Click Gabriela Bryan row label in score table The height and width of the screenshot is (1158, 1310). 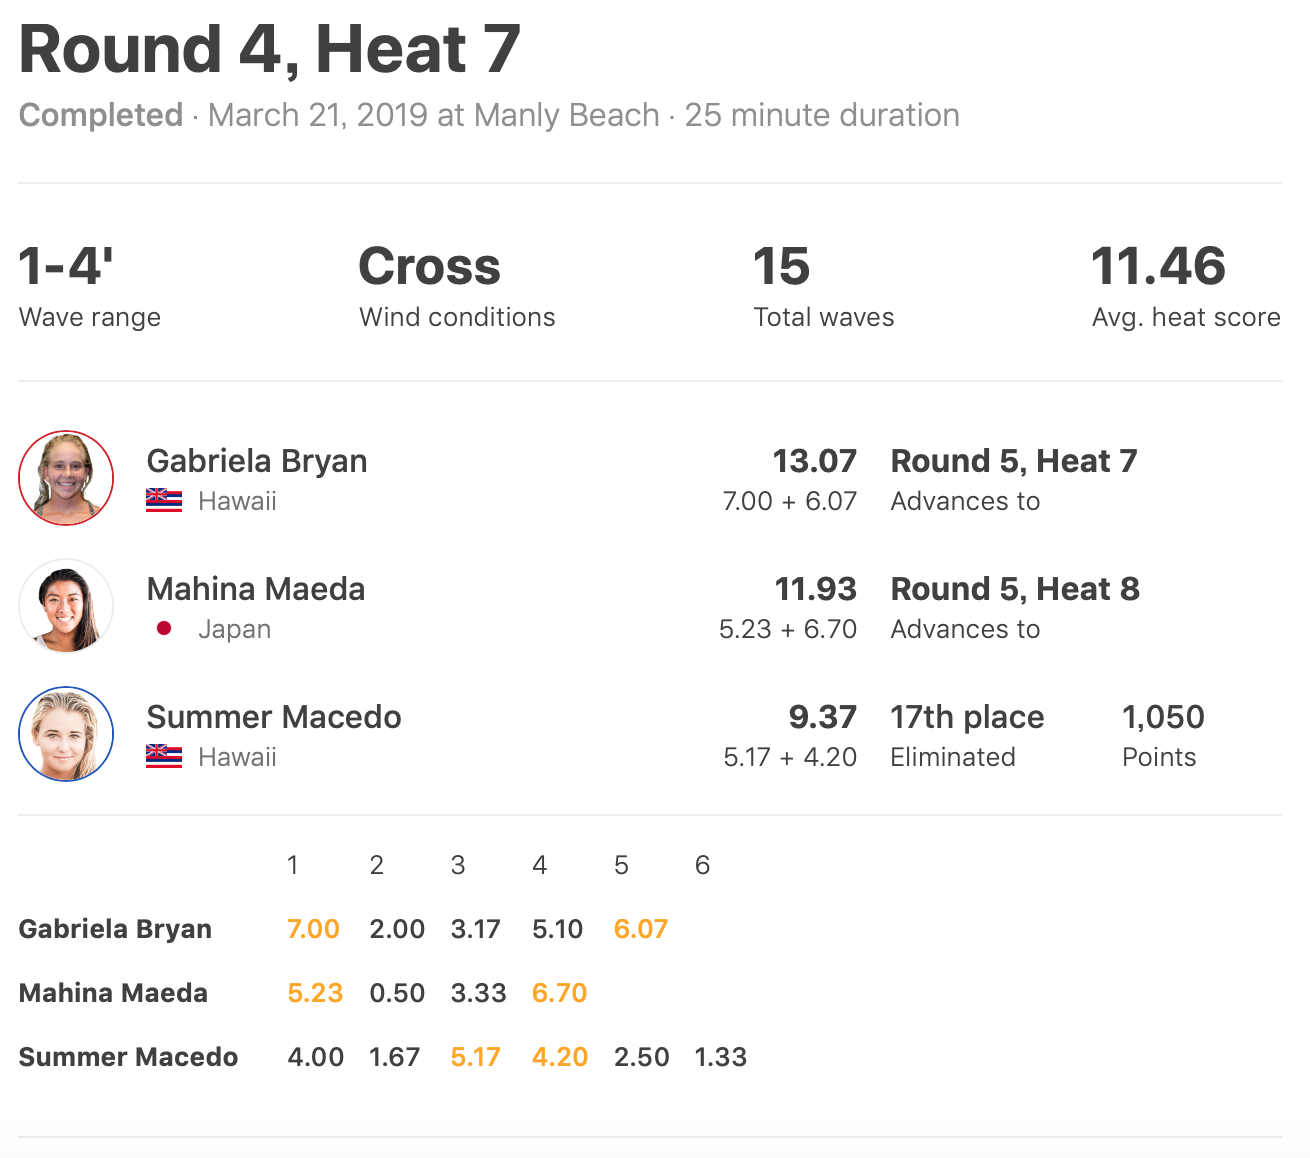pyautogui.click(x=115, y=929)
